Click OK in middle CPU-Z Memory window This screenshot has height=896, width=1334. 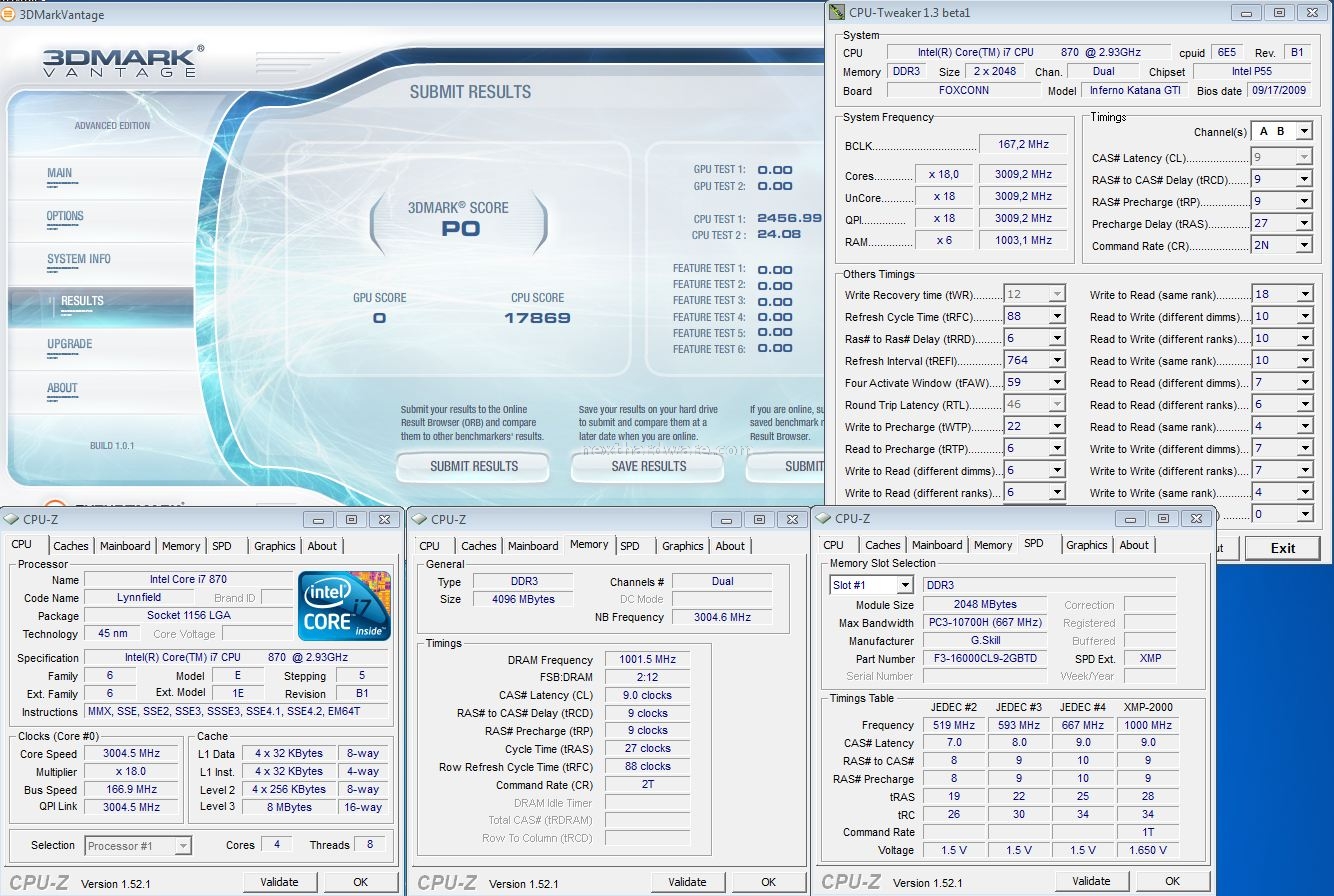click(768, 882)
